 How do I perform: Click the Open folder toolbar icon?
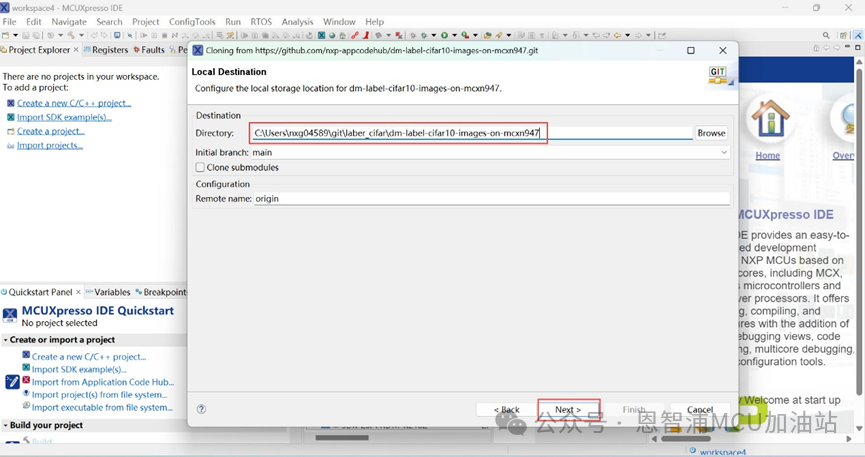pyautogui.click(x=488, y=35)
